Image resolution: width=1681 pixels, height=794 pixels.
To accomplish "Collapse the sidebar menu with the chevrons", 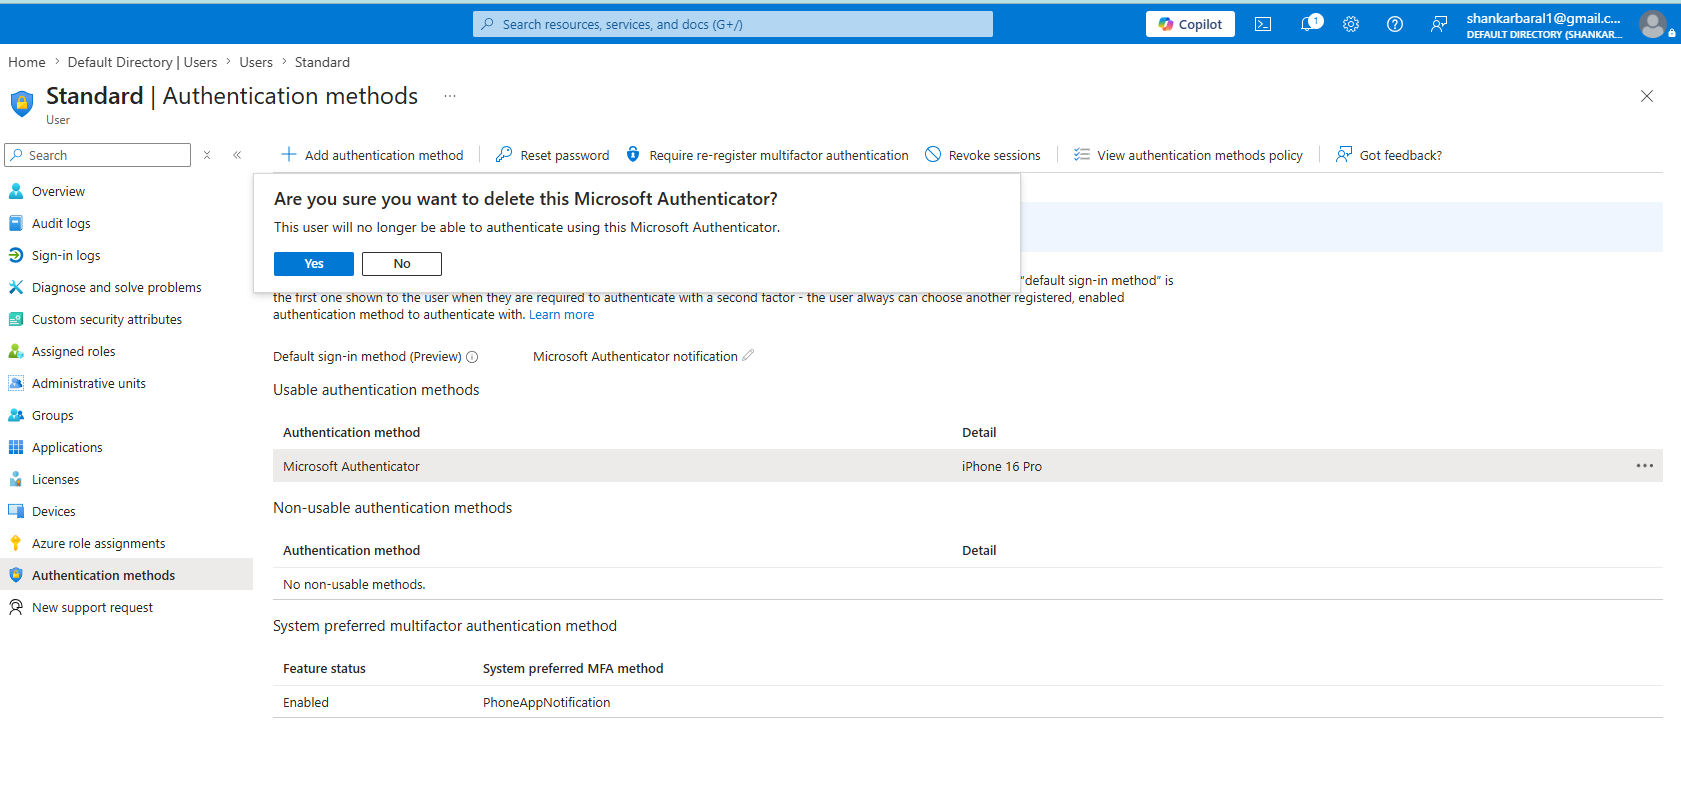I will coord(237,155).
